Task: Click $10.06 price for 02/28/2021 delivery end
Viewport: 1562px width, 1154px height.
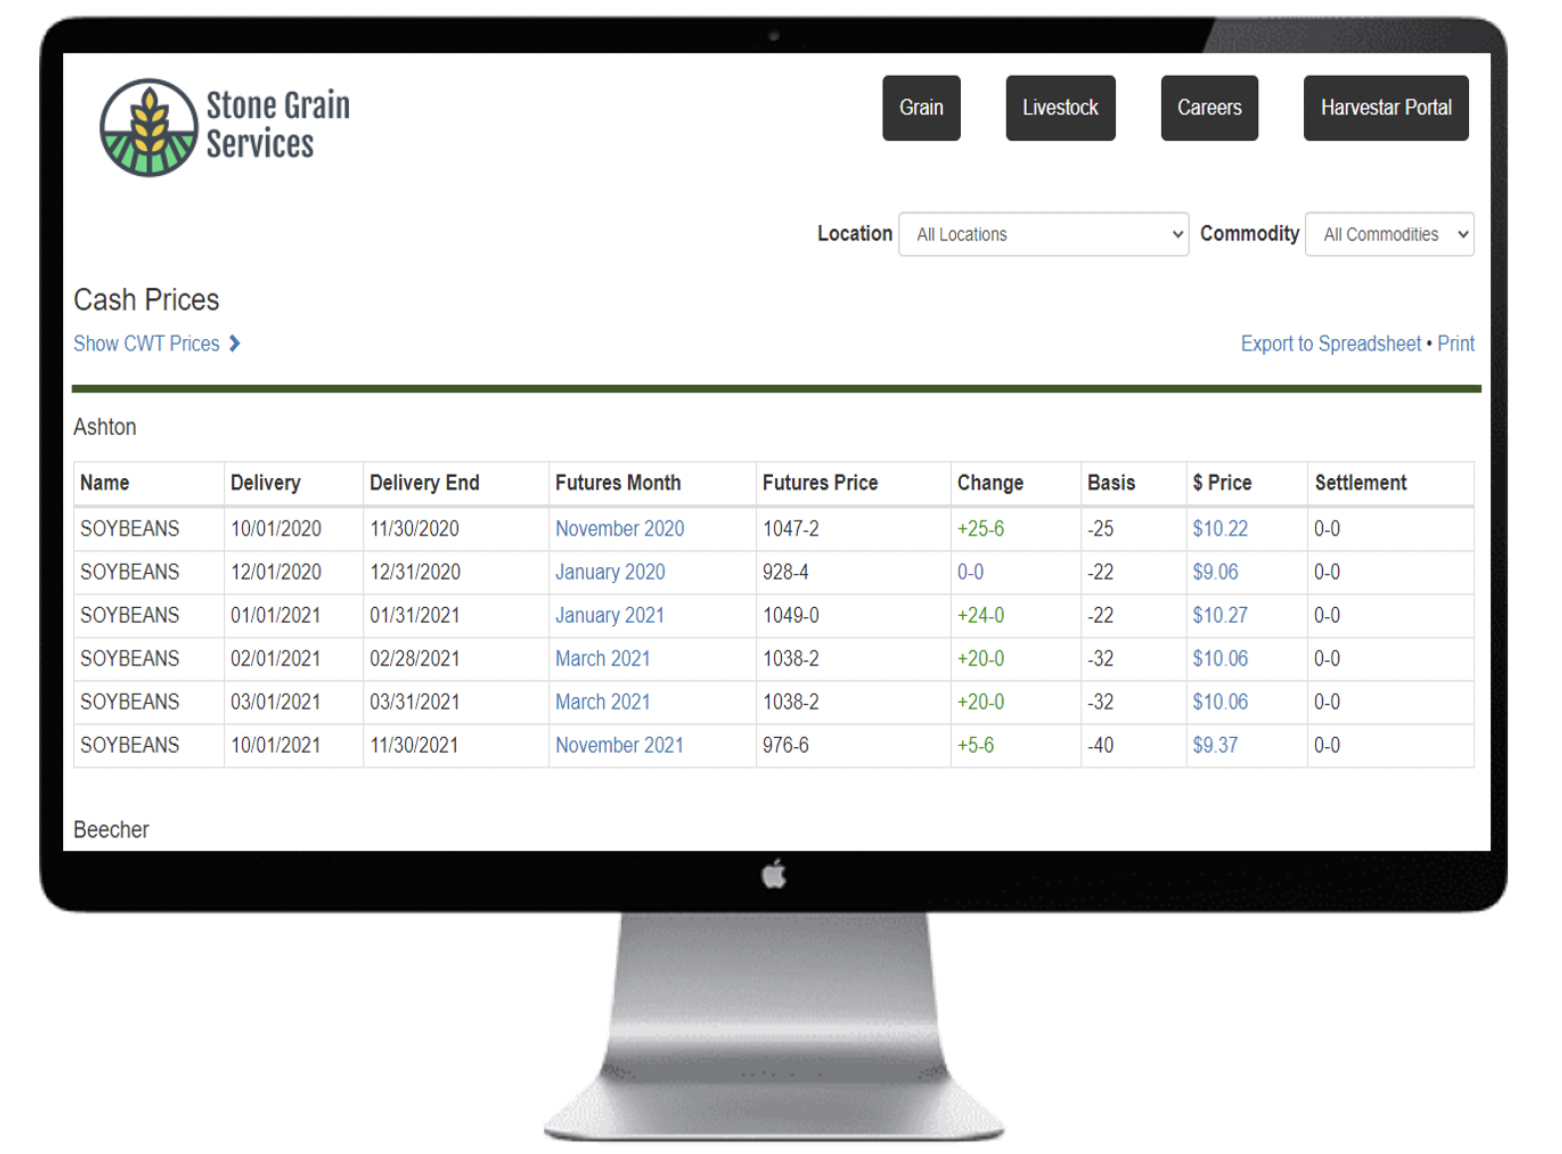Action: [1220, 658]
